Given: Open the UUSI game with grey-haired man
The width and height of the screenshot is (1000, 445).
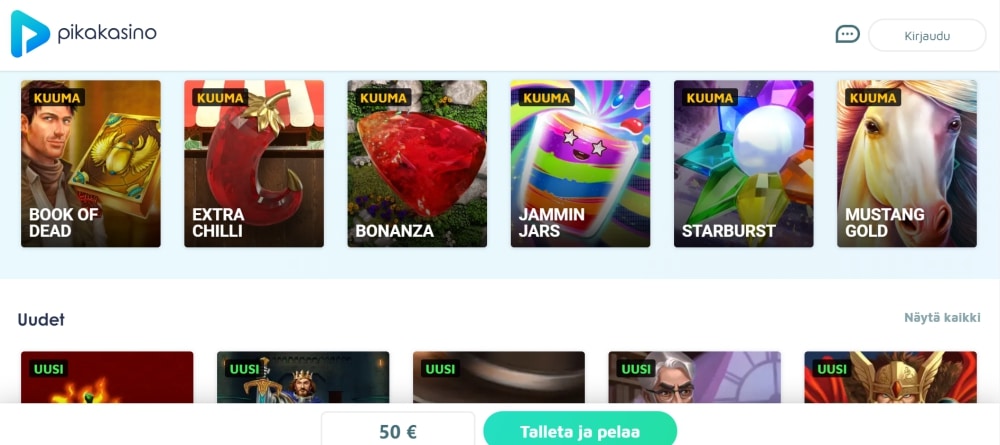Looking at the screenshot, I should [x=695, y=377].
